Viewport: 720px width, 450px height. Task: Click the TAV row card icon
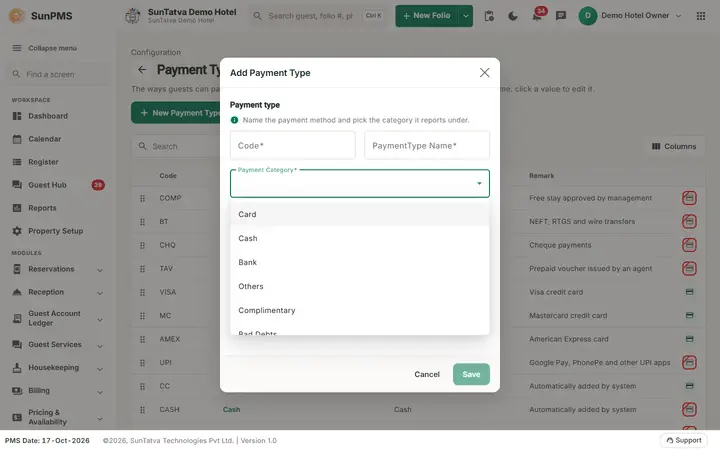coord(689,268)
